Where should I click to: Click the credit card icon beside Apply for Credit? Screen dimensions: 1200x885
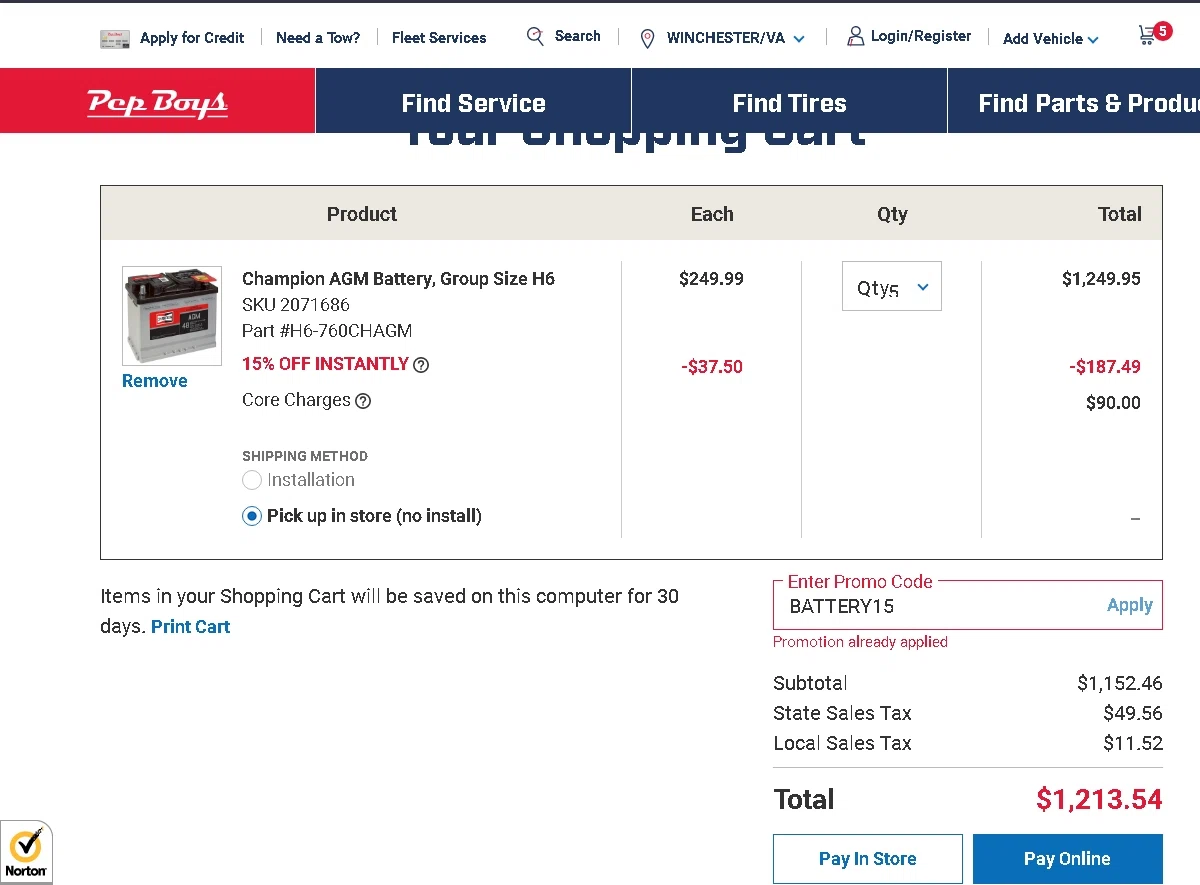[115, 38]
